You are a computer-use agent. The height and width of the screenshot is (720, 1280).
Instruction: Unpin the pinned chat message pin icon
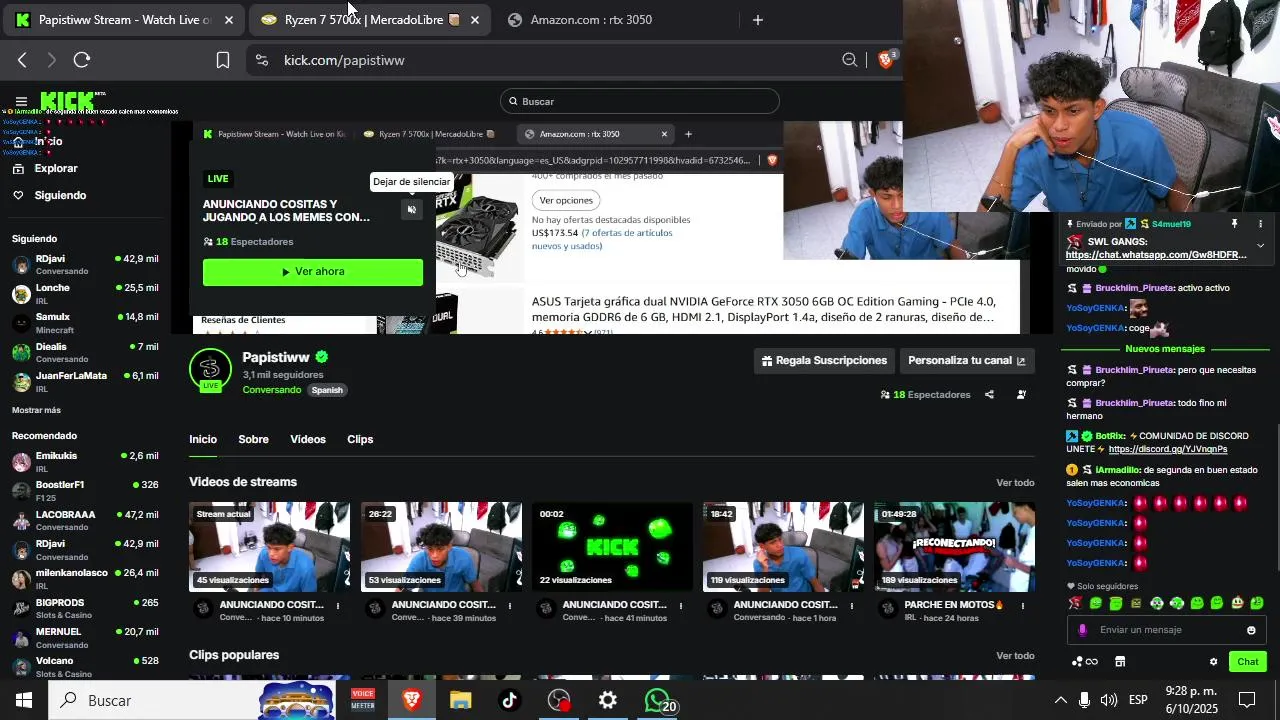tap(1234, 224)
